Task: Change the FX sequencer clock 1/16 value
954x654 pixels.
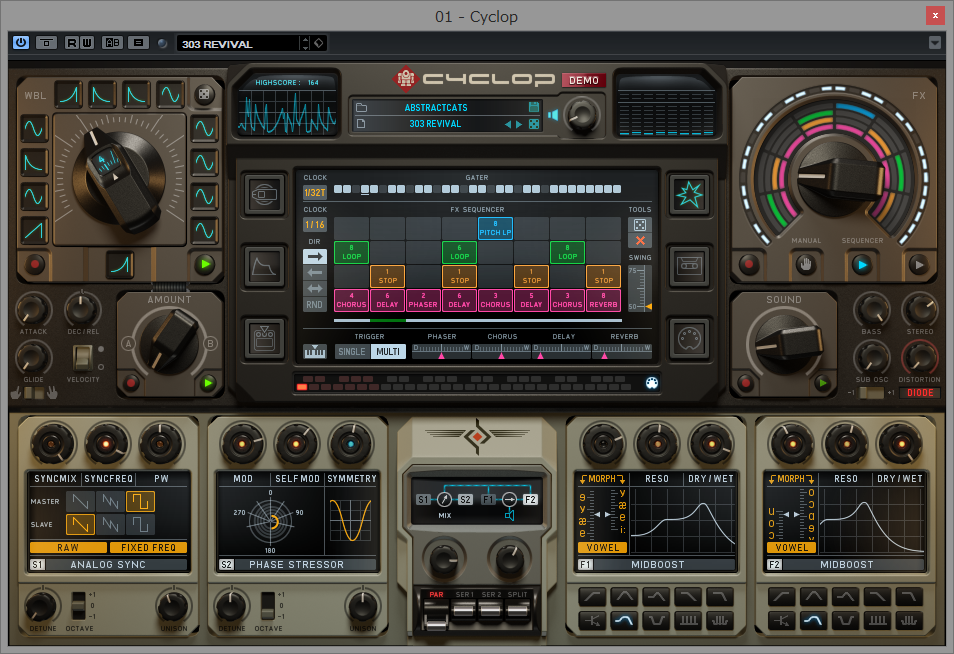Action: pos(315,224)
